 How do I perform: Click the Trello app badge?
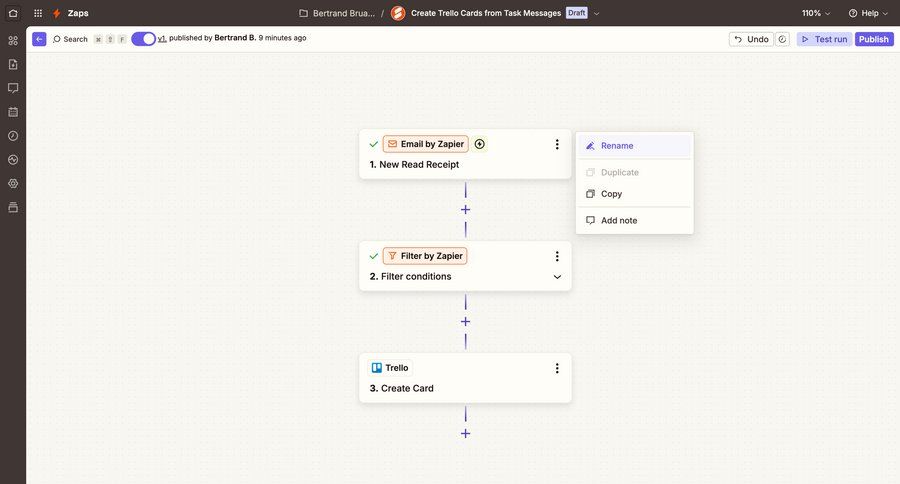coord(391,368)
